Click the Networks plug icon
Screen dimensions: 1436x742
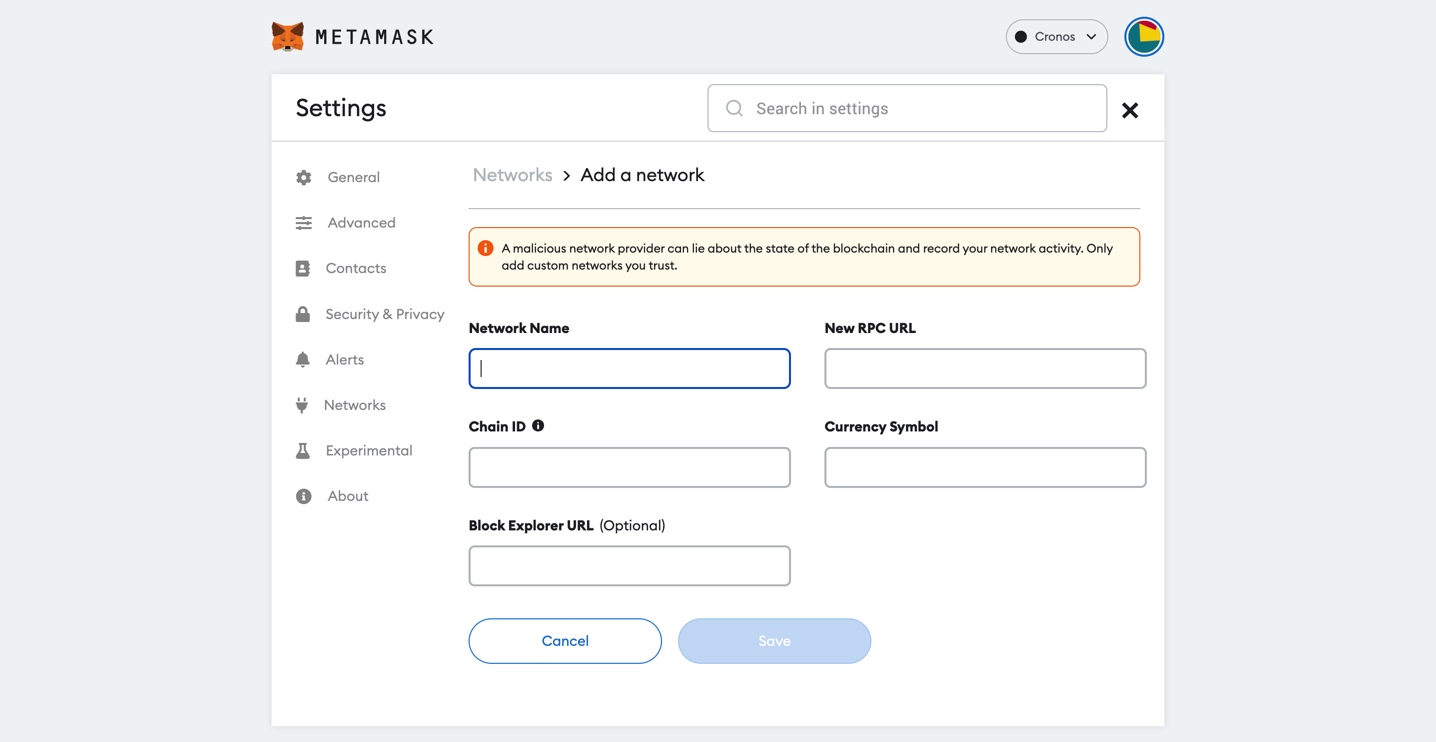coord(302,405)
